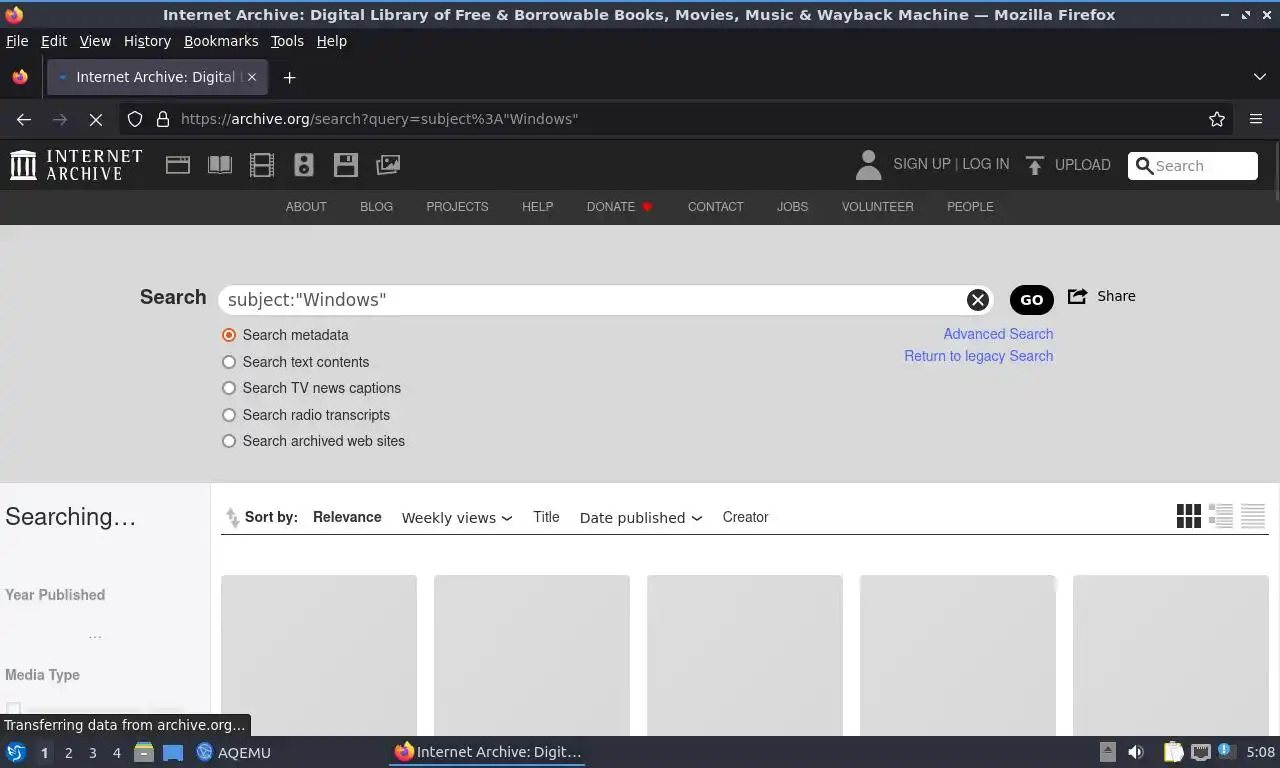Click the top-right site Search field

point(1193,166)
